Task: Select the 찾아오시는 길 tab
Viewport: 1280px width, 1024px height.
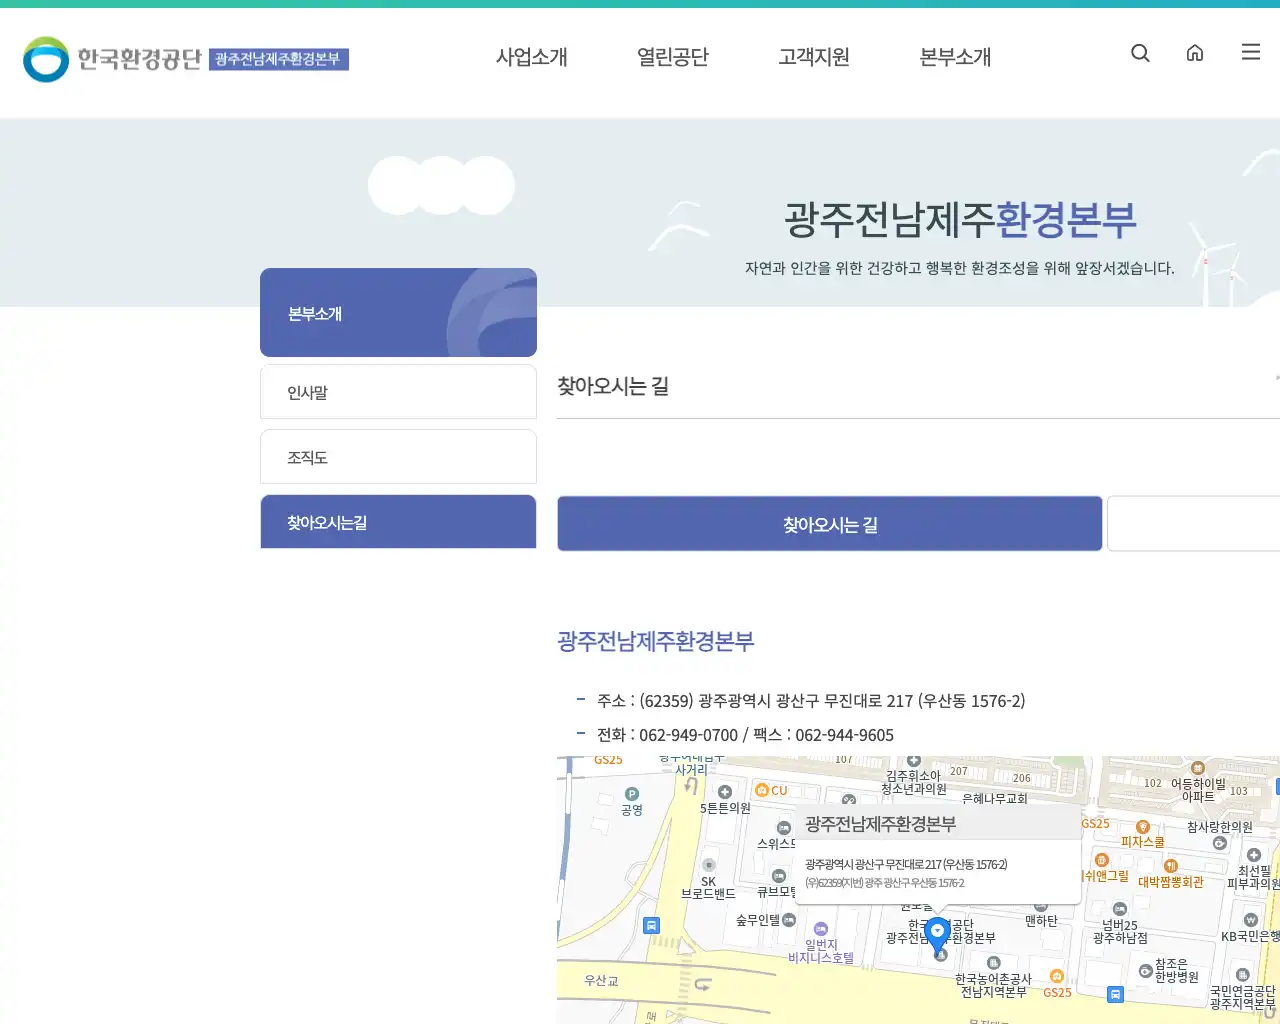Action: pos(829,523)
